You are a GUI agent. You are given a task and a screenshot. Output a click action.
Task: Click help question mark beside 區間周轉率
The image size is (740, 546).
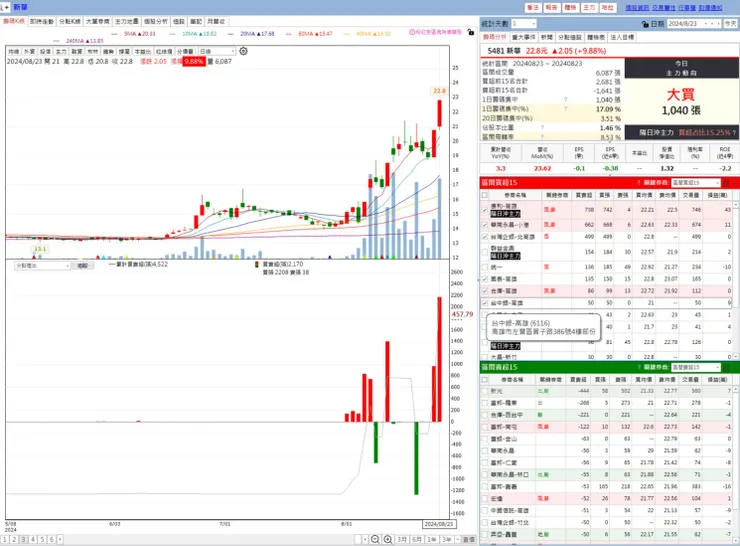(x=542, y=136)
